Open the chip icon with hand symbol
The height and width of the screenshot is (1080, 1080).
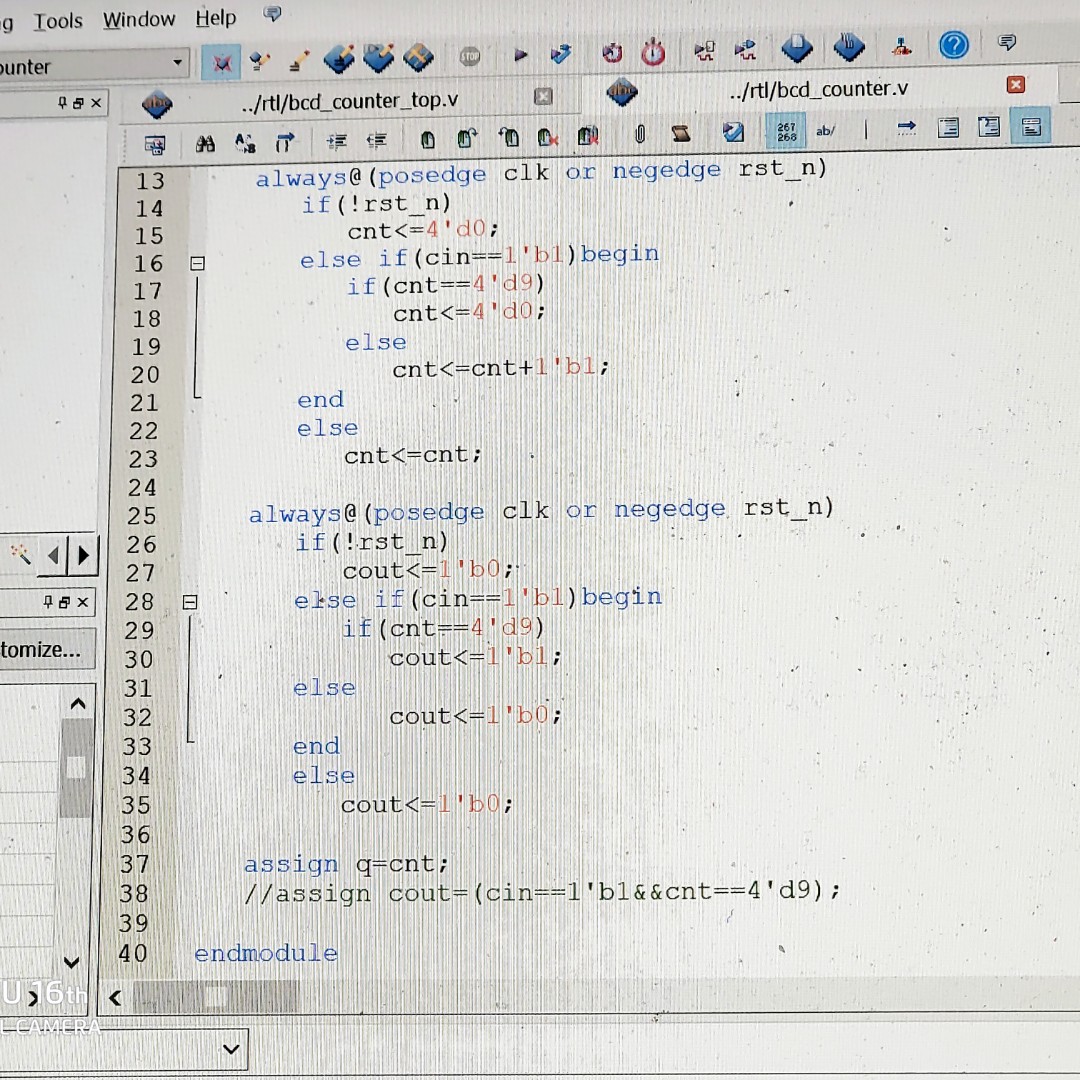tap(849, 48)
